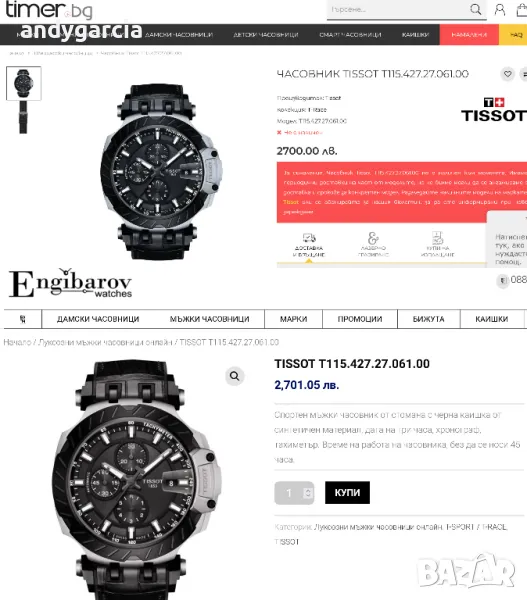
Task: Open МАРКИ menu item
Action: click(x=293, y=319)
